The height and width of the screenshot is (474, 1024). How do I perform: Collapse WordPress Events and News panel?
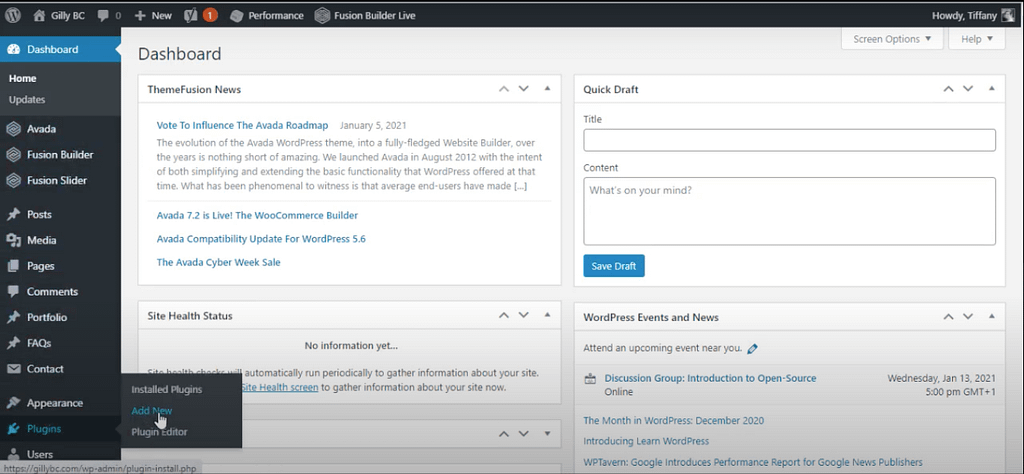click(x=992, y=317)
